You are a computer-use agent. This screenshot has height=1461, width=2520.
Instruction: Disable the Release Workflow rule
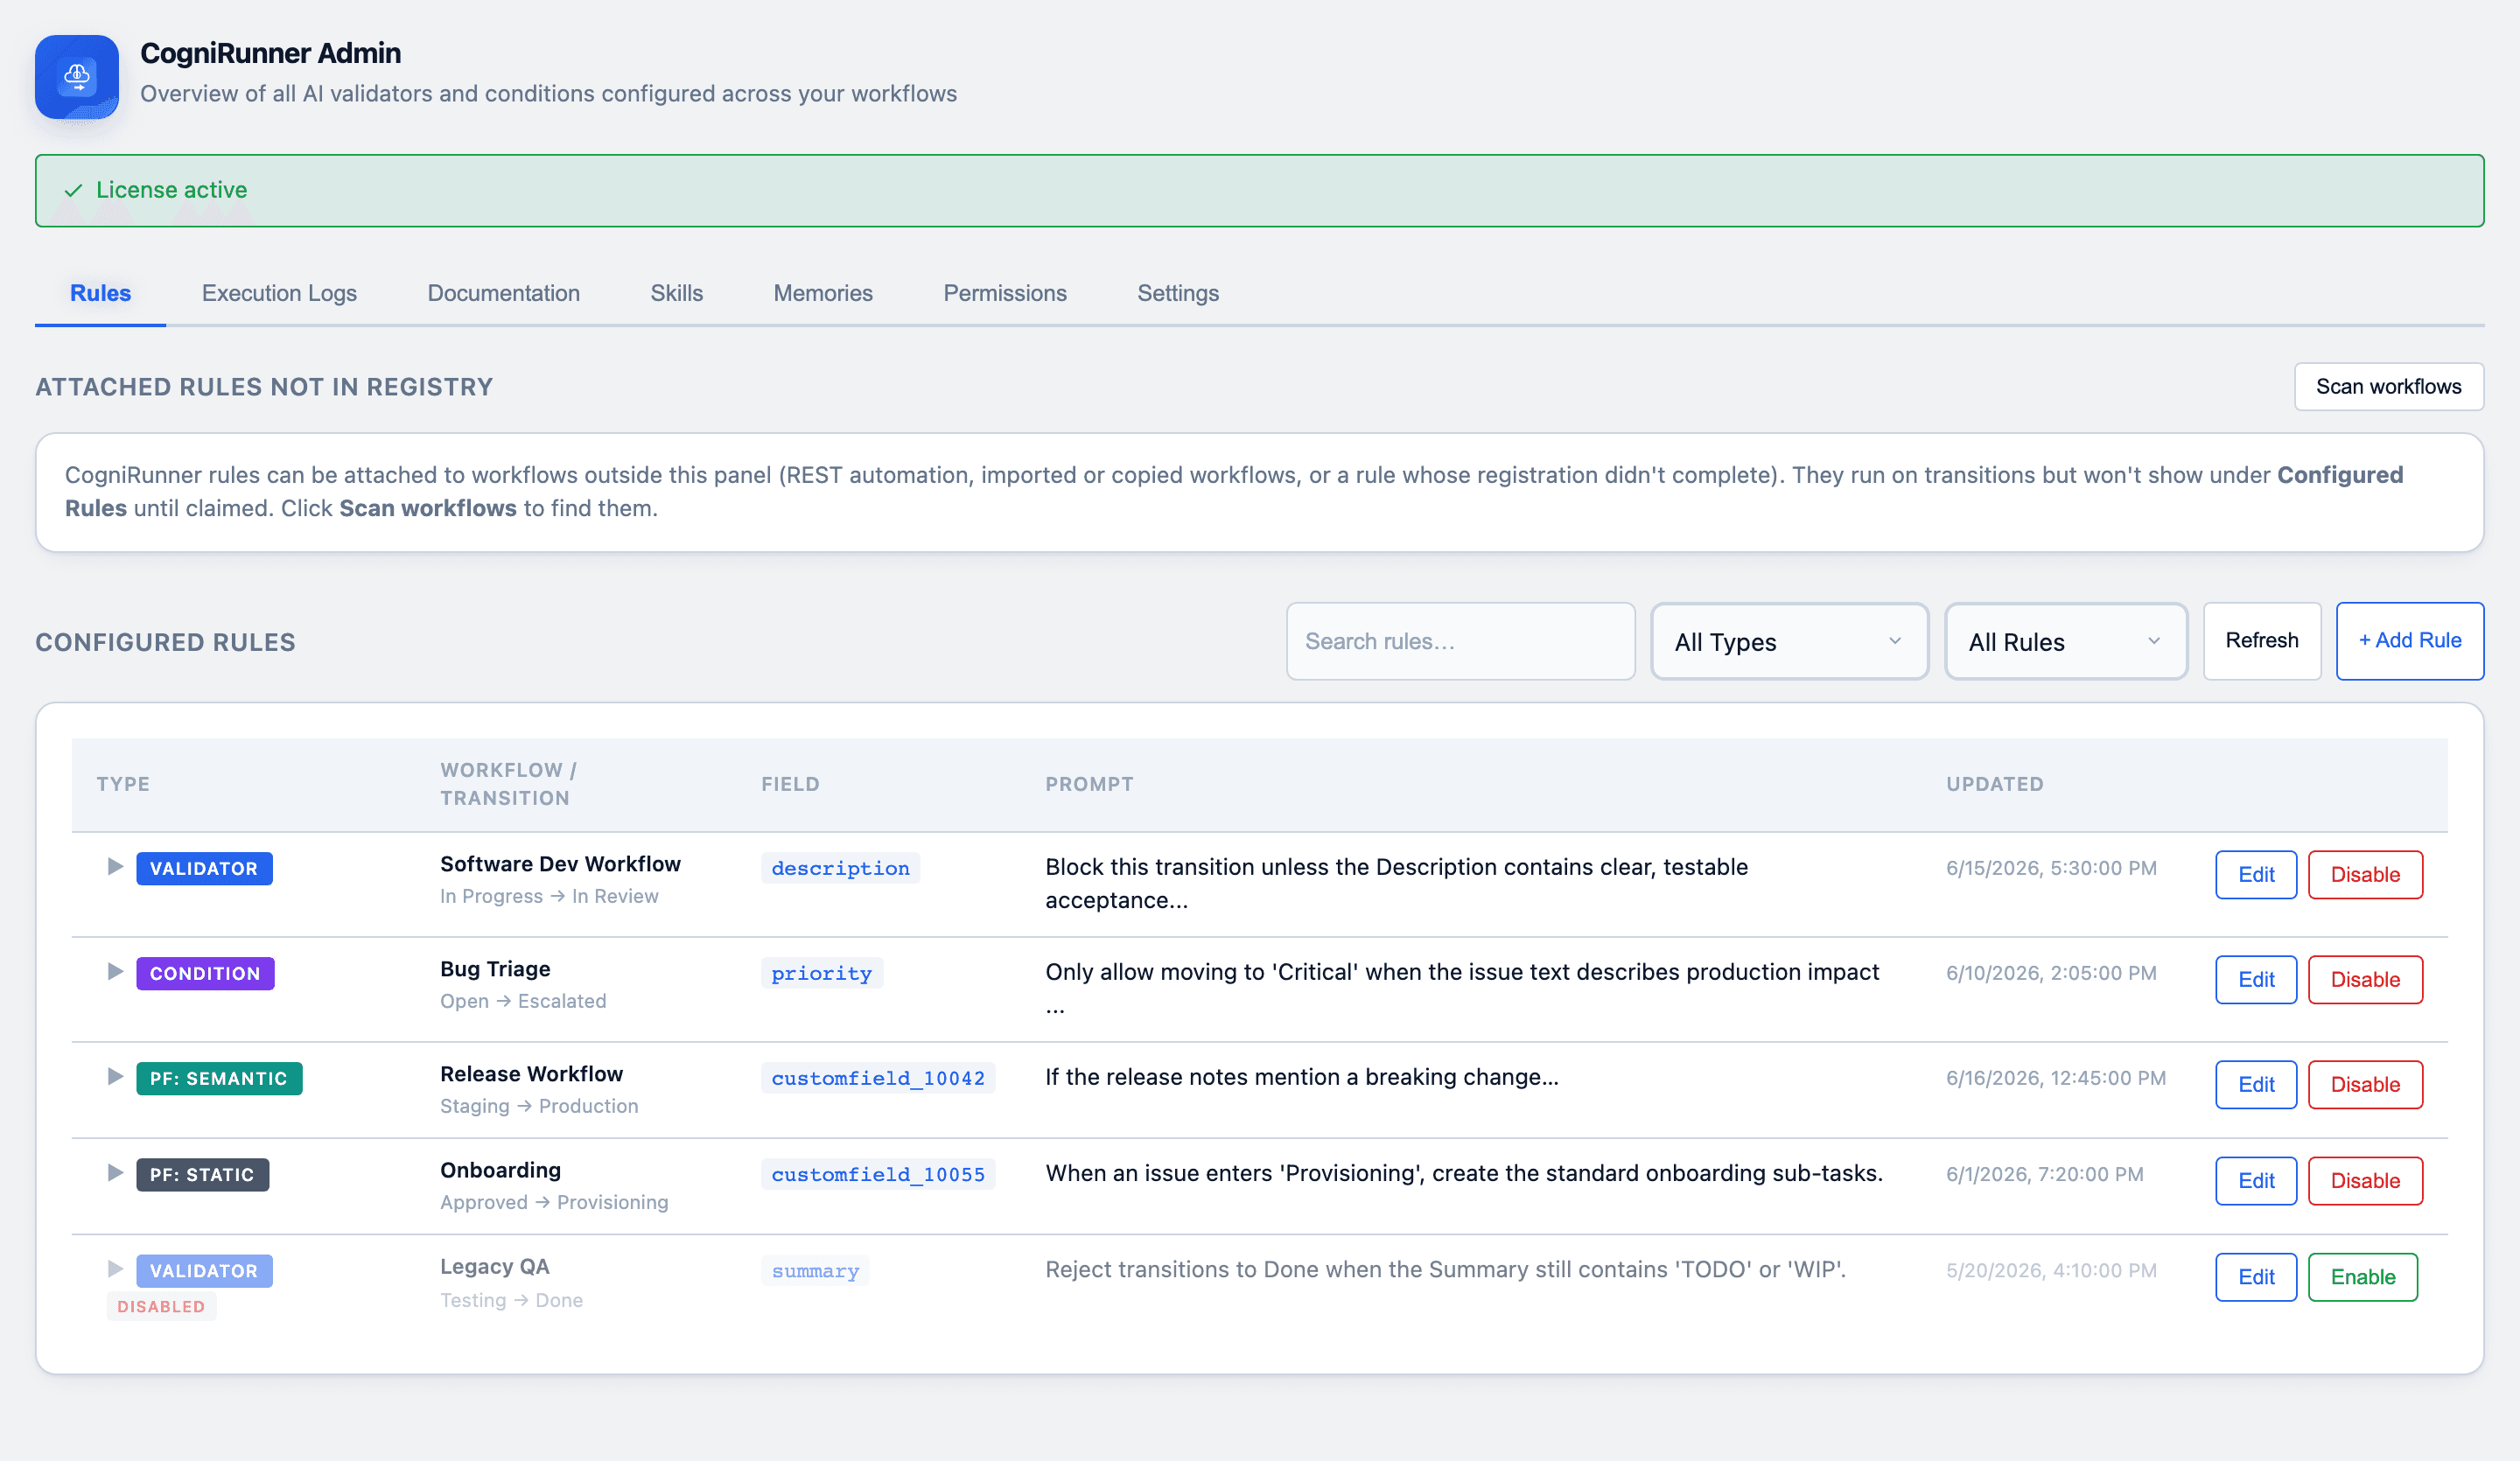[2365, 1085]
